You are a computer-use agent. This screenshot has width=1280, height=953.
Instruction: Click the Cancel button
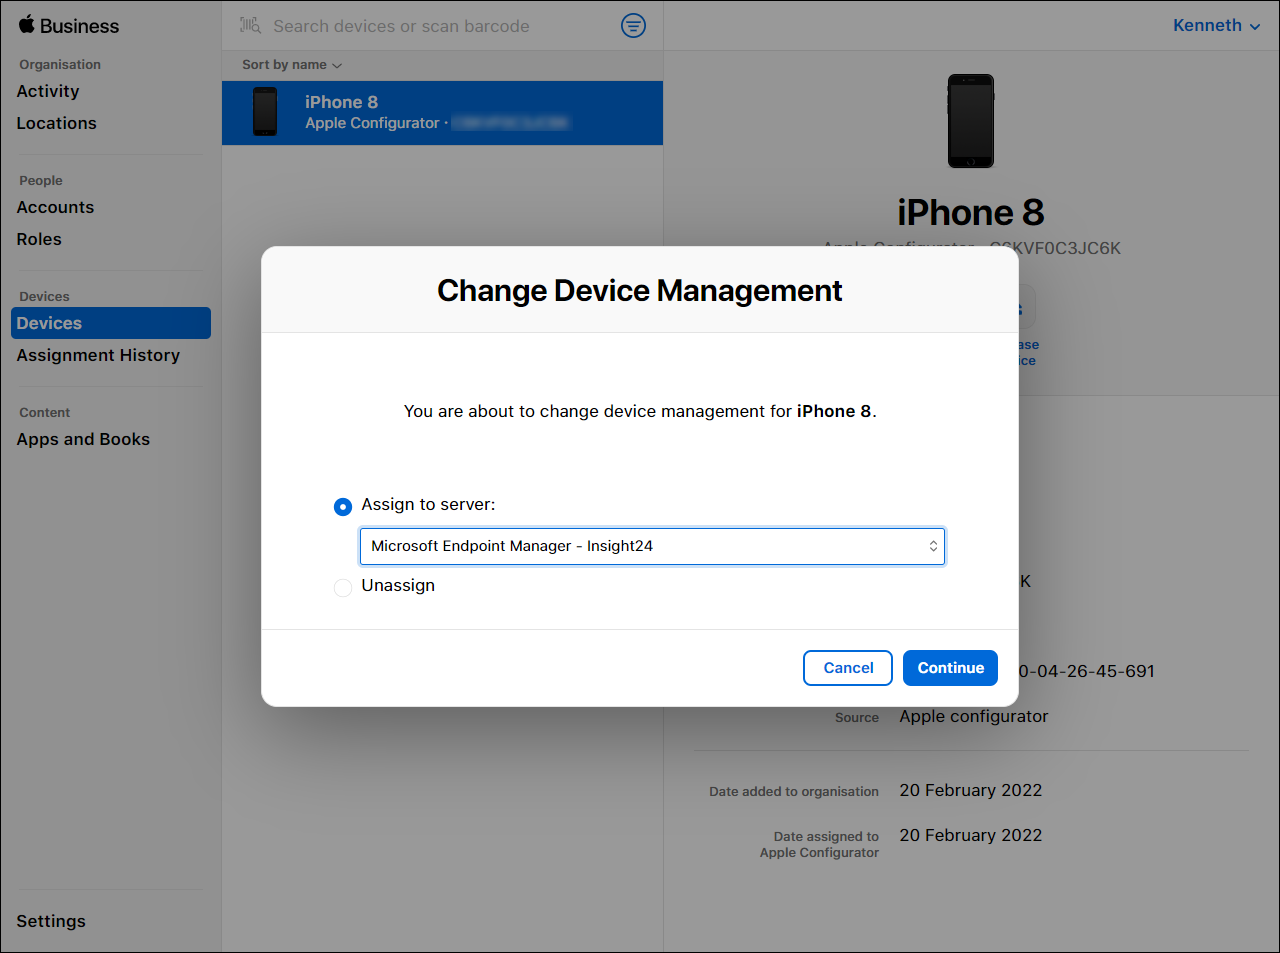coord(848,668)
